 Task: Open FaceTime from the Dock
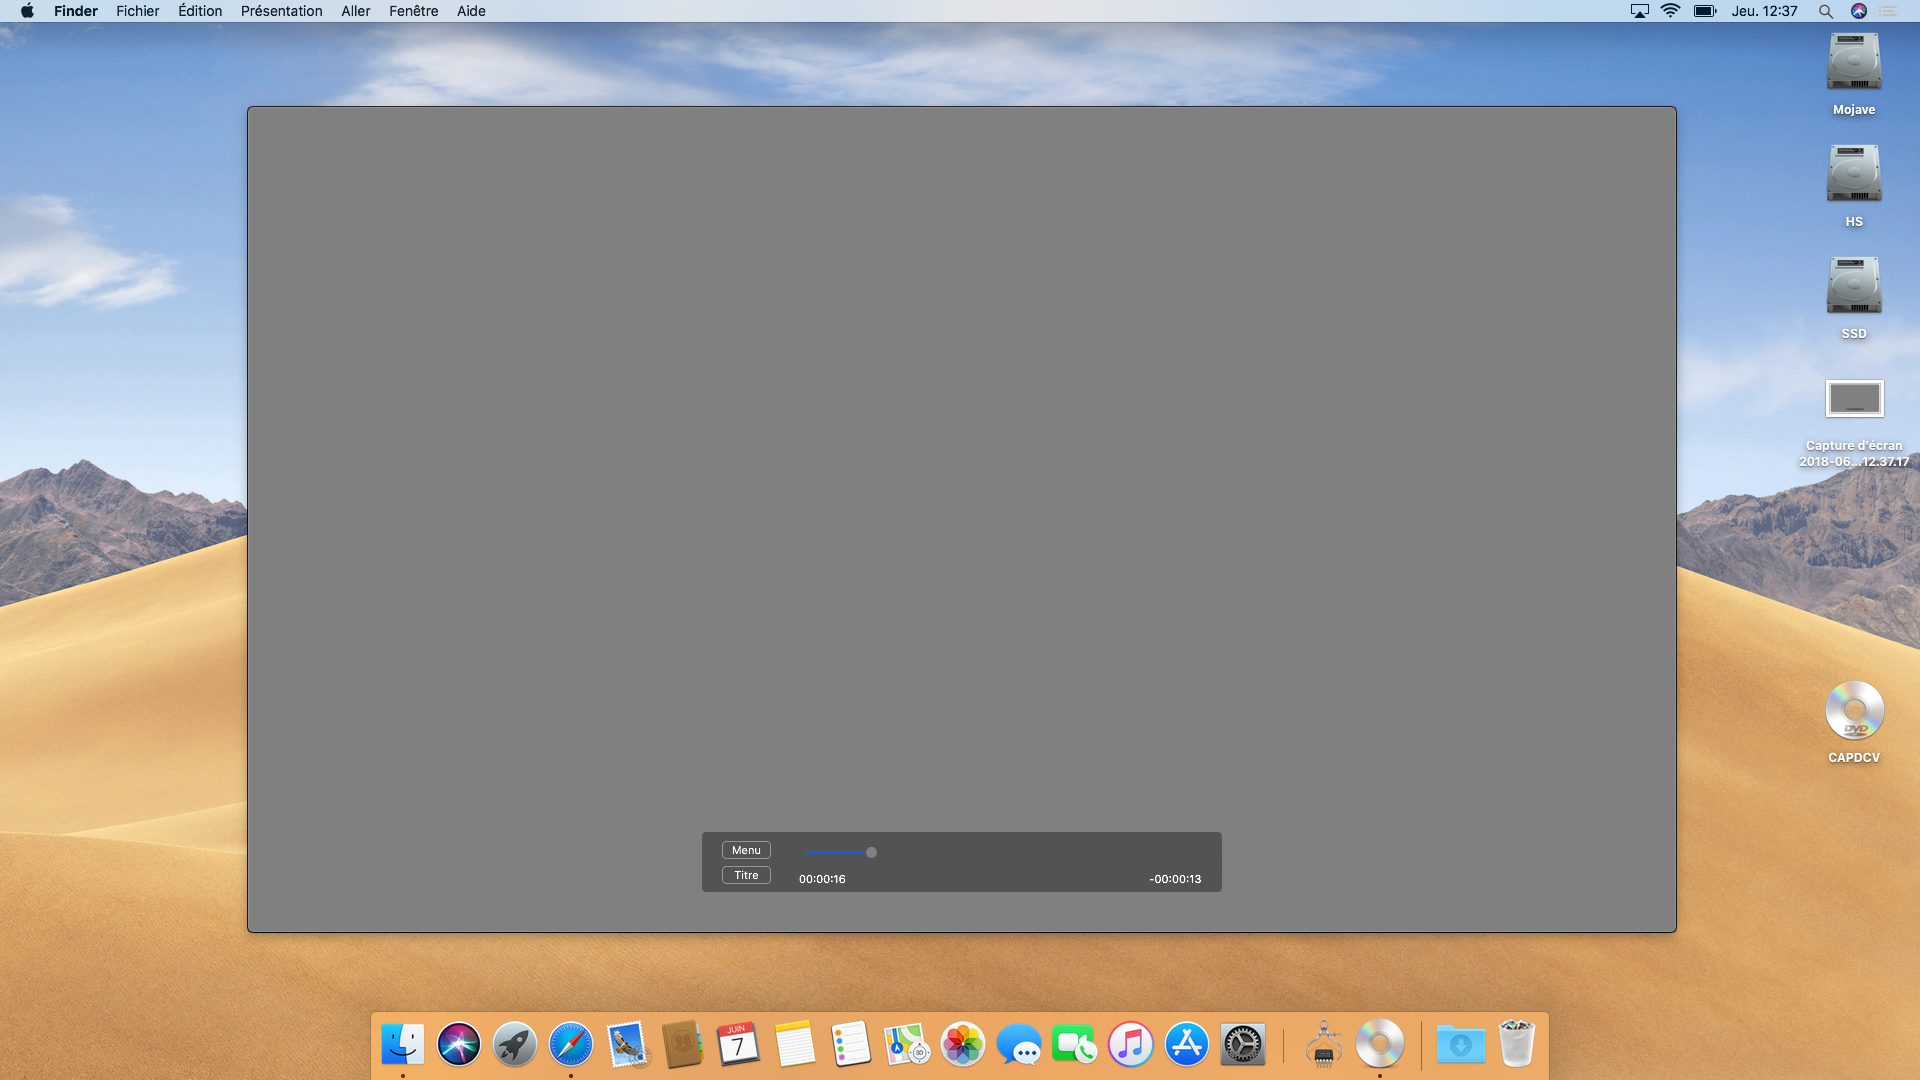pos(1075,1044)
